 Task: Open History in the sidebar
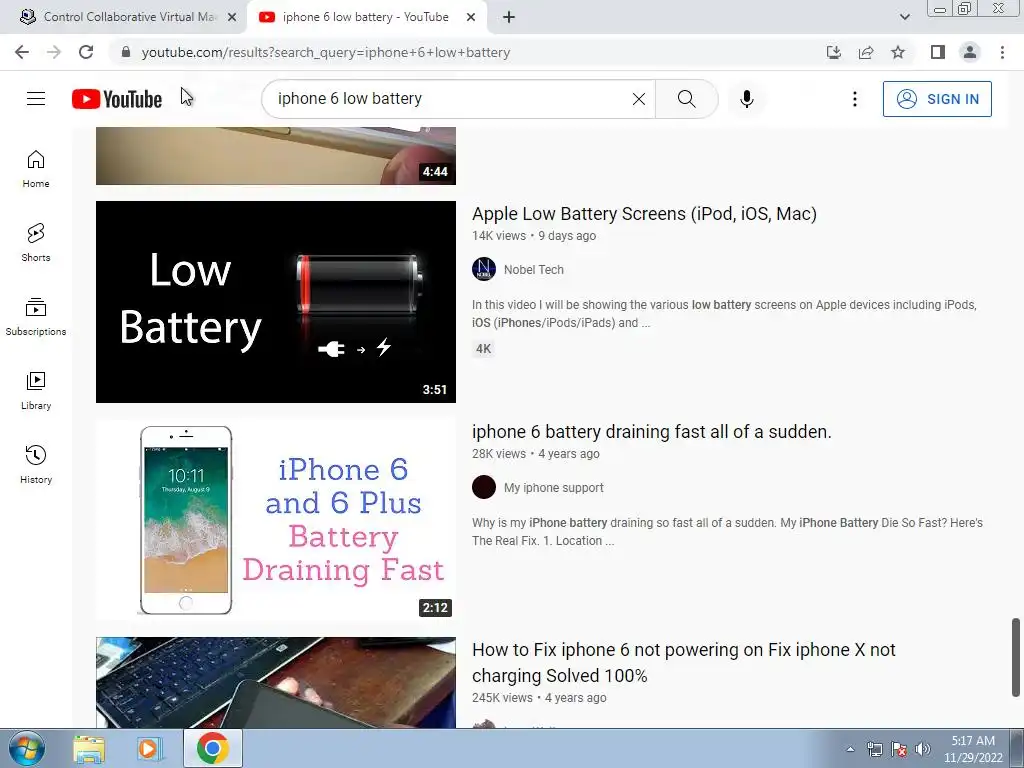tap(36, 464)
